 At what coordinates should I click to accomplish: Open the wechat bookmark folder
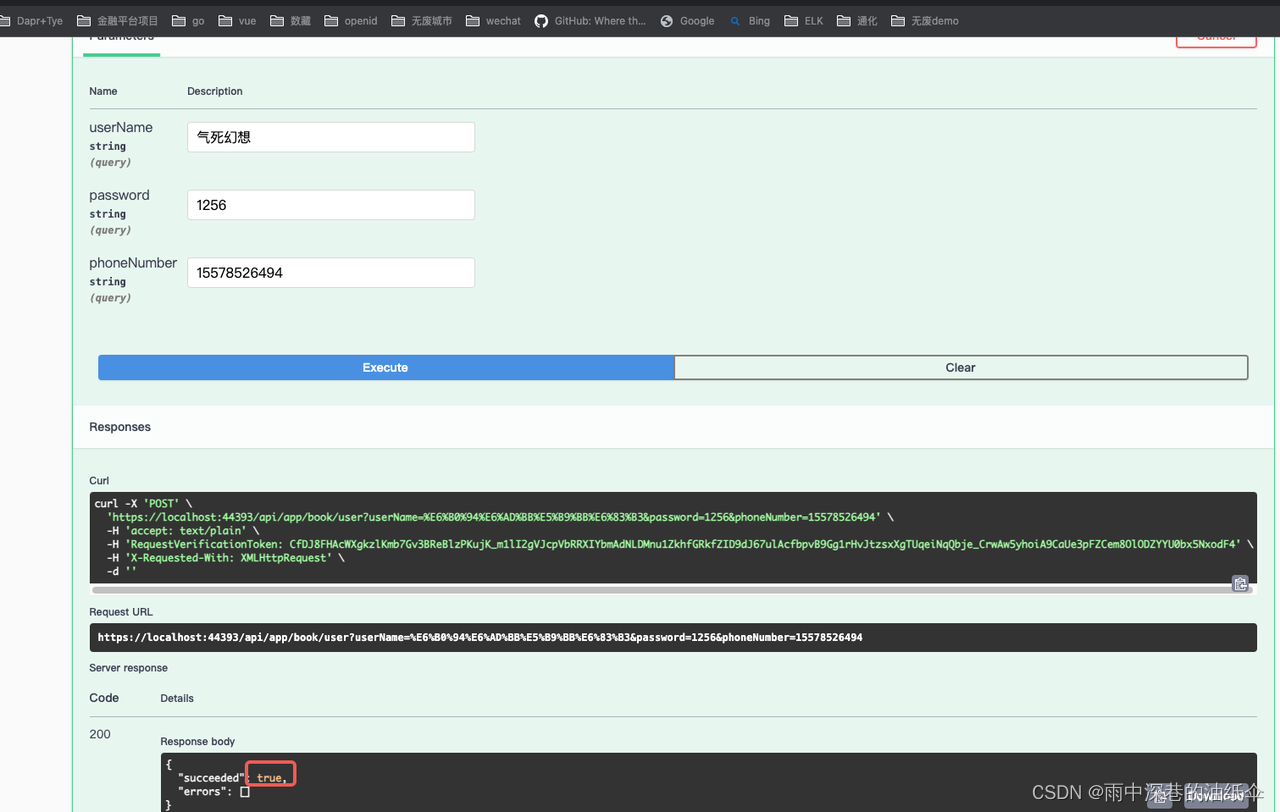coord(494,21)
